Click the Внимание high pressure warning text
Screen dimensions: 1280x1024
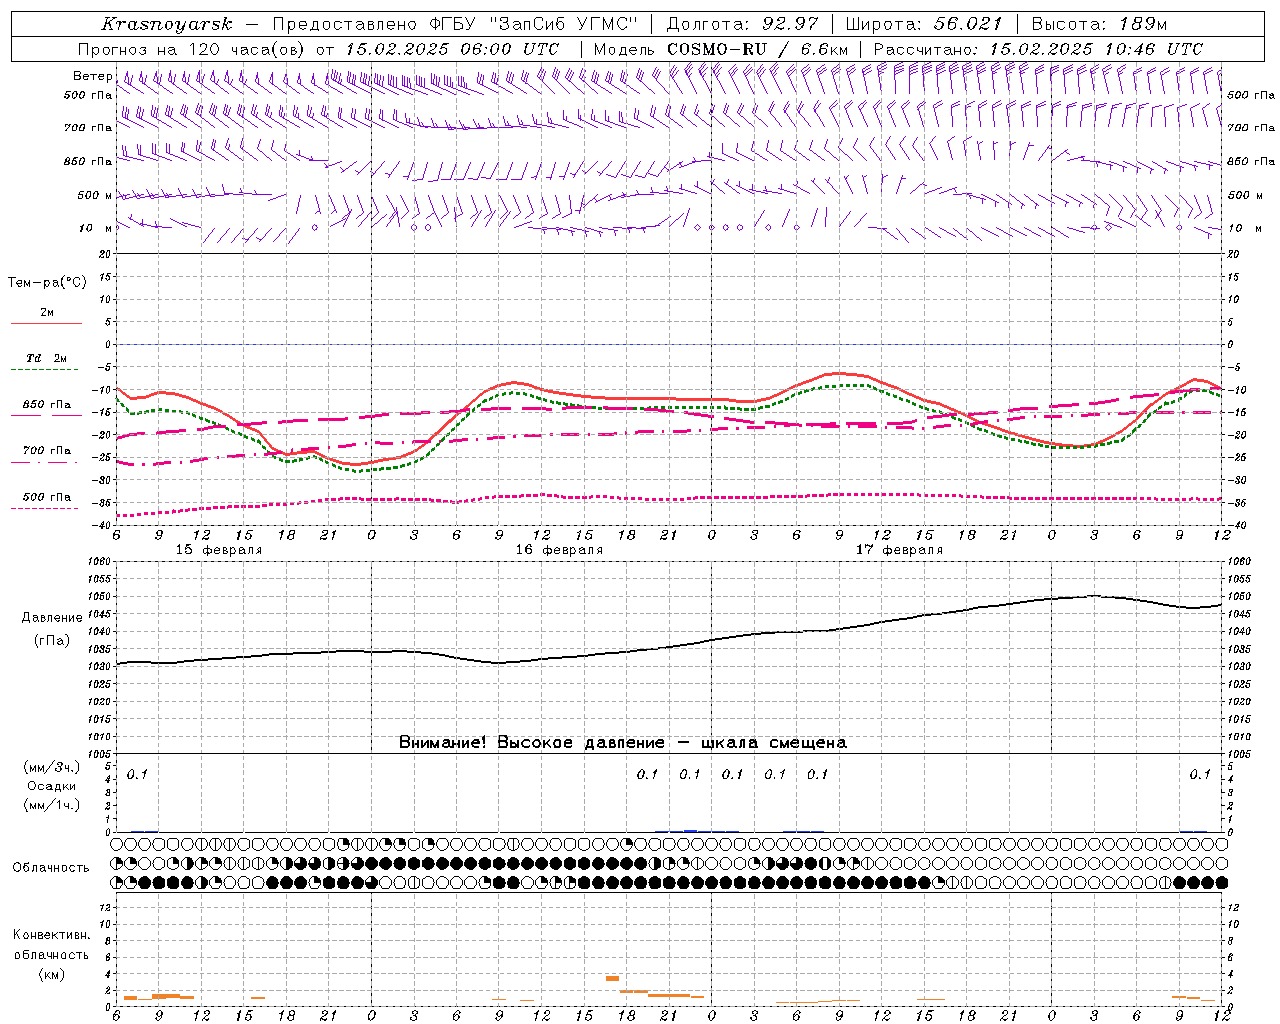click(x=622, y=743)
